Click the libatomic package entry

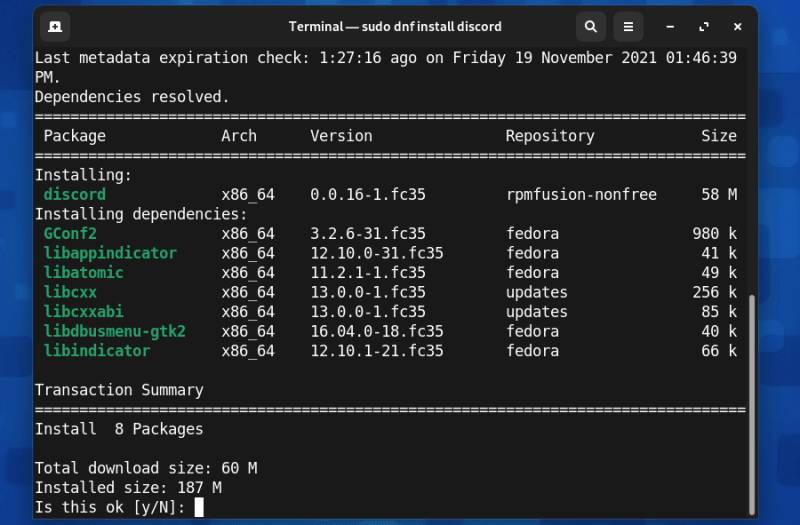[x=83, y=272]
